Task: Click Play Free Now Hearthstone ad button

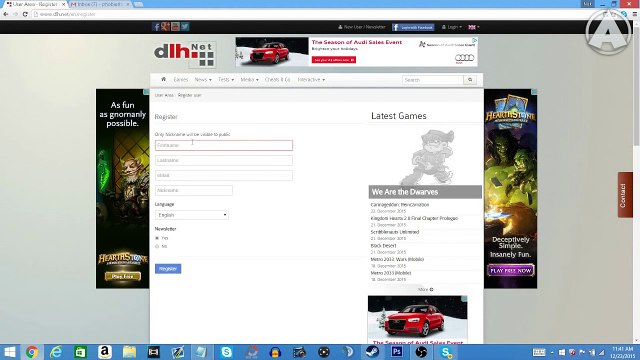Action: 511,270
